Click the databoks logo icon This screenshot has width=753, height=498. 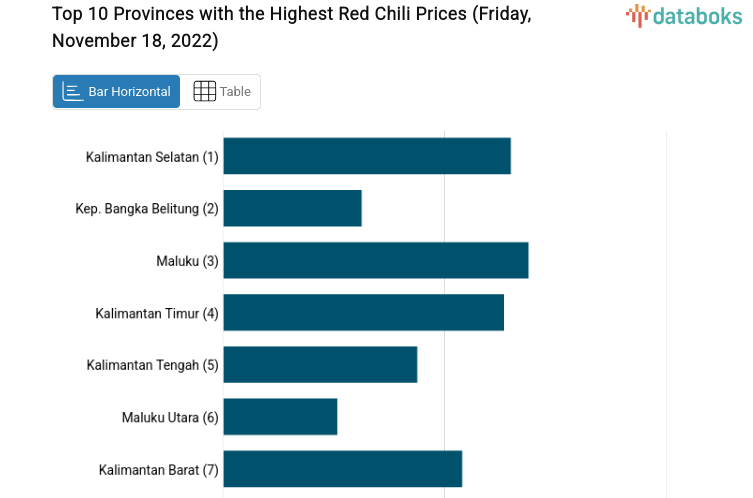pos(638,15)
